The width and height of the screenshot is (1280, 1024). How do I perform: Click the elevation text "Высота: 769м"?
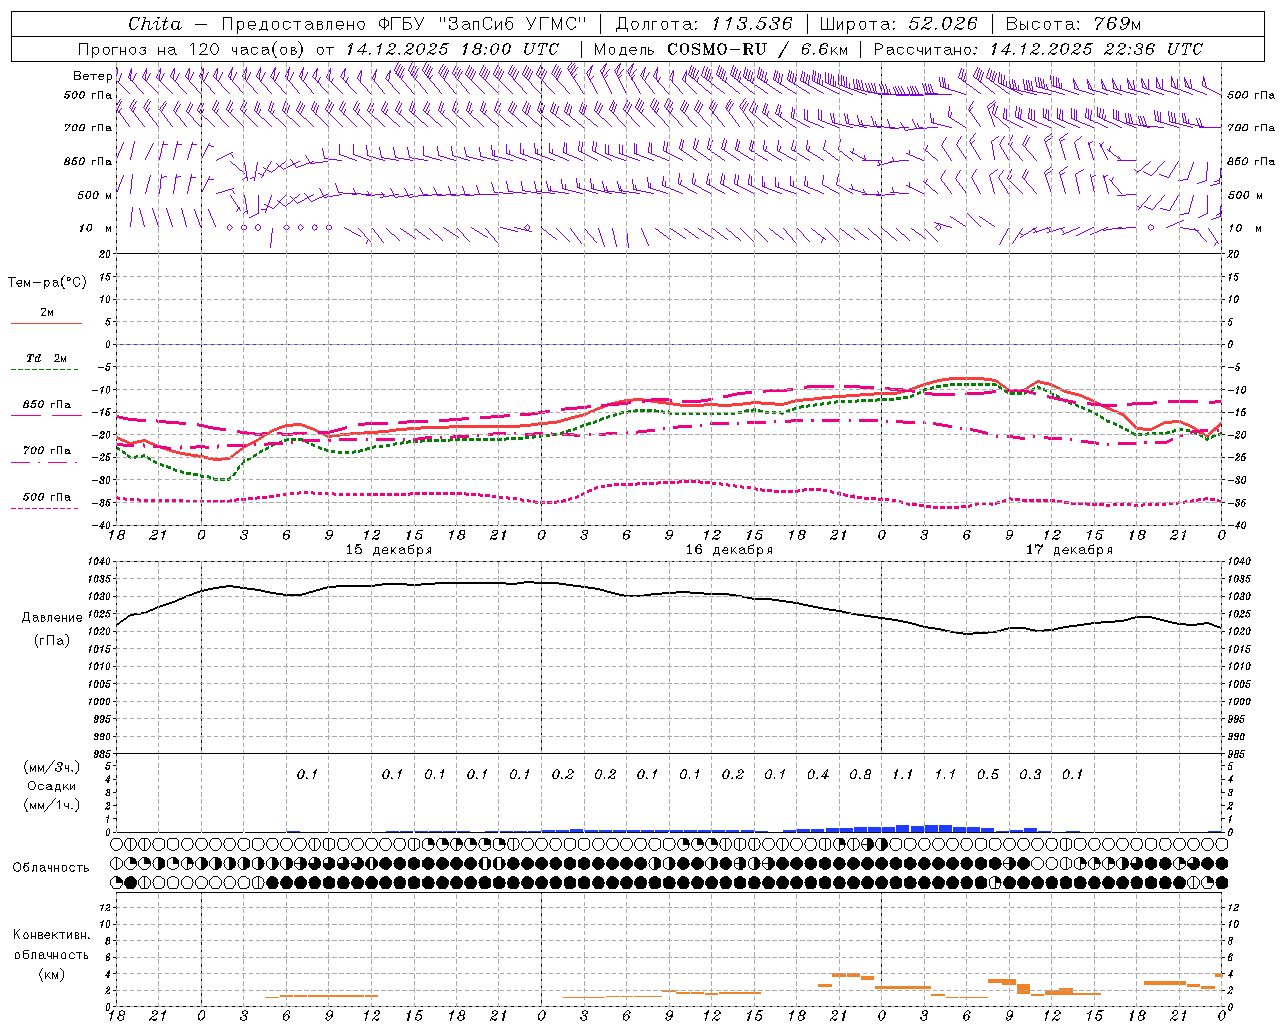[1073, 23]
